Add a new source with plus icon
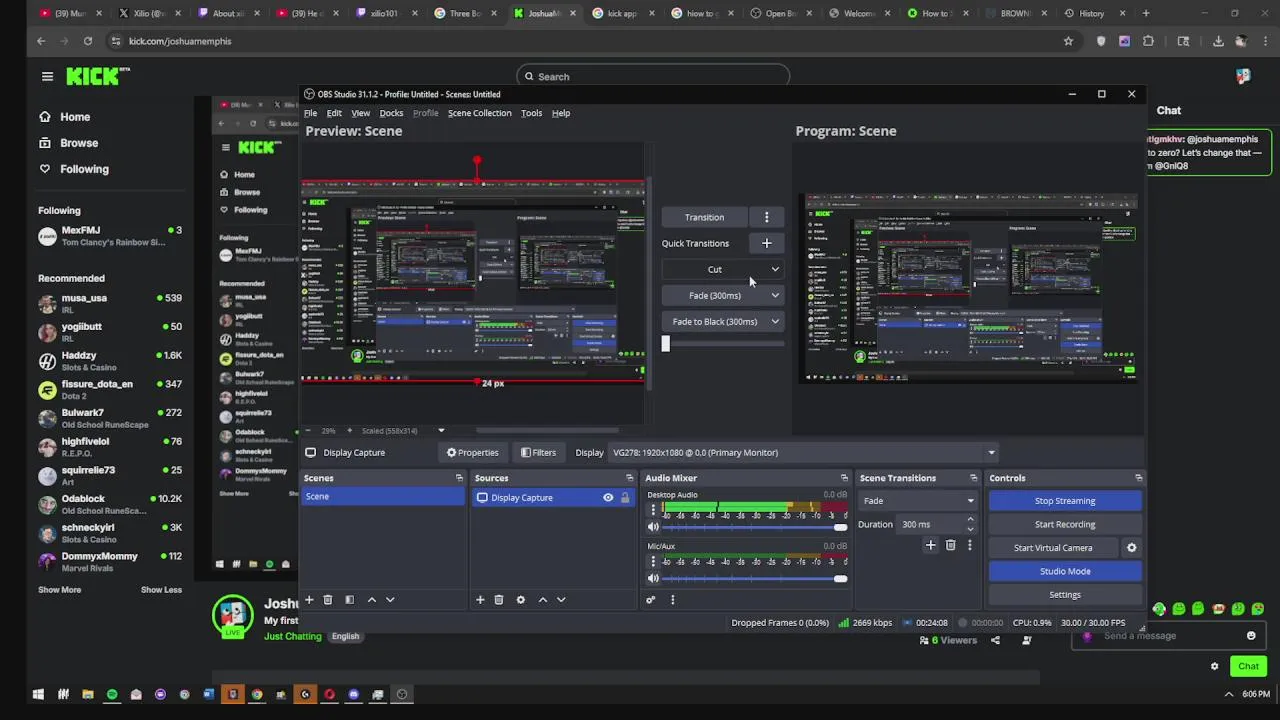This screenshot has width=1280, height=720. coord(480,600)
